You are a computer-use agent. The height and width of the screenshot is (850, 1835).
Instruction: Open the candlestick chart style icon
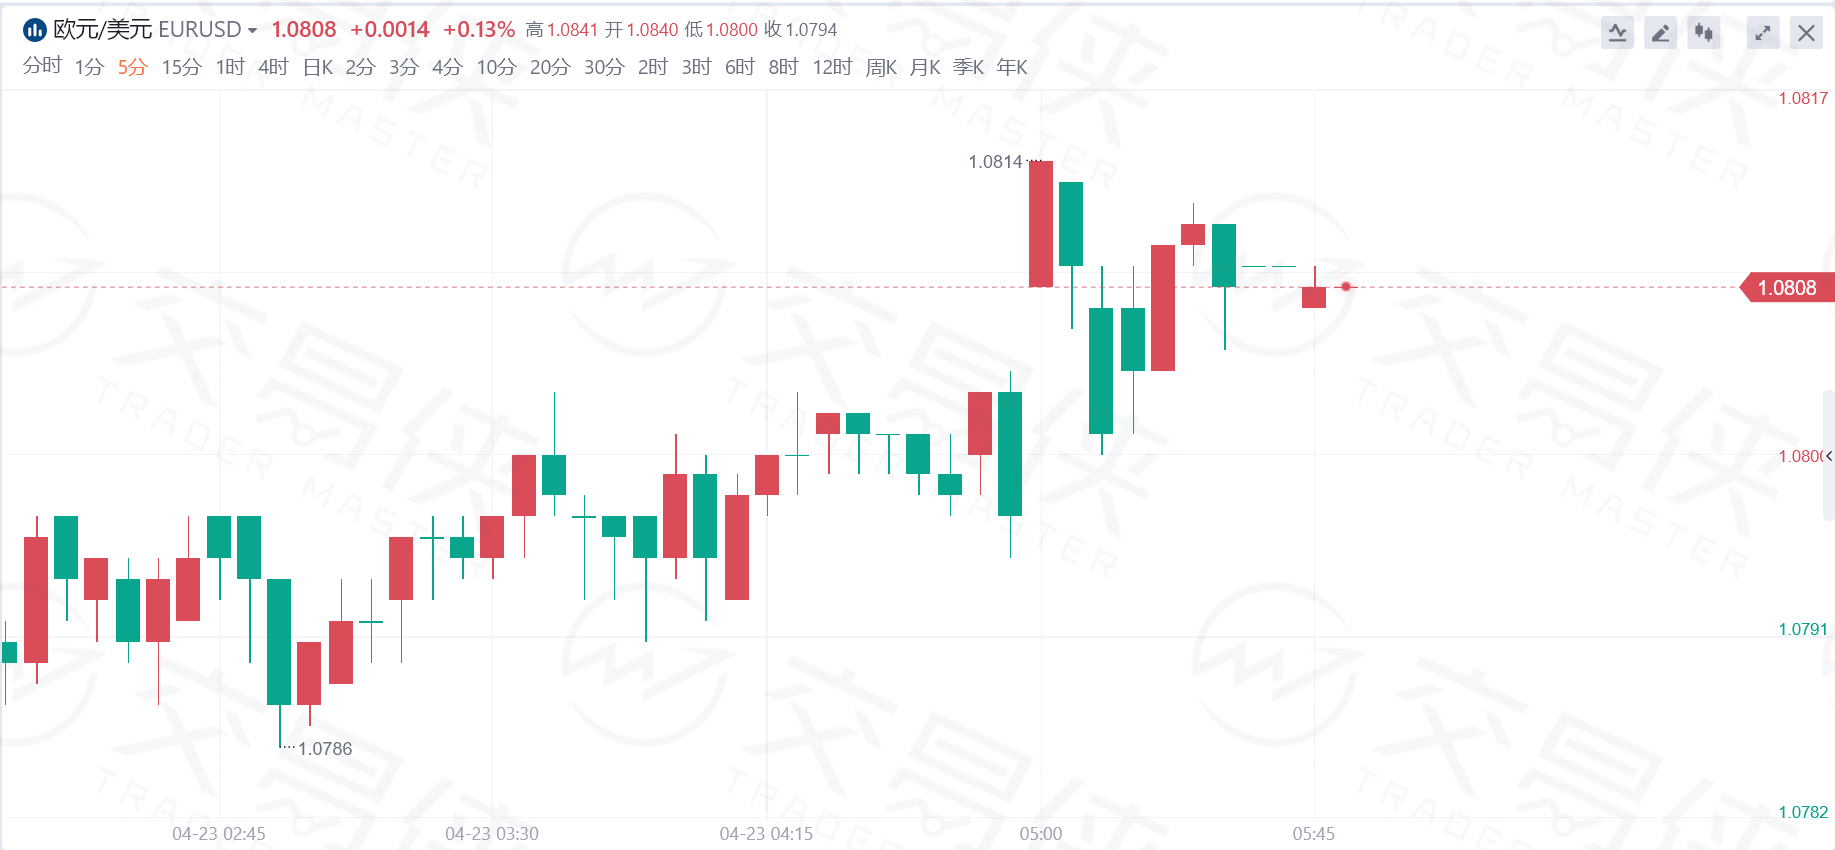click(x=1704, y=33)
